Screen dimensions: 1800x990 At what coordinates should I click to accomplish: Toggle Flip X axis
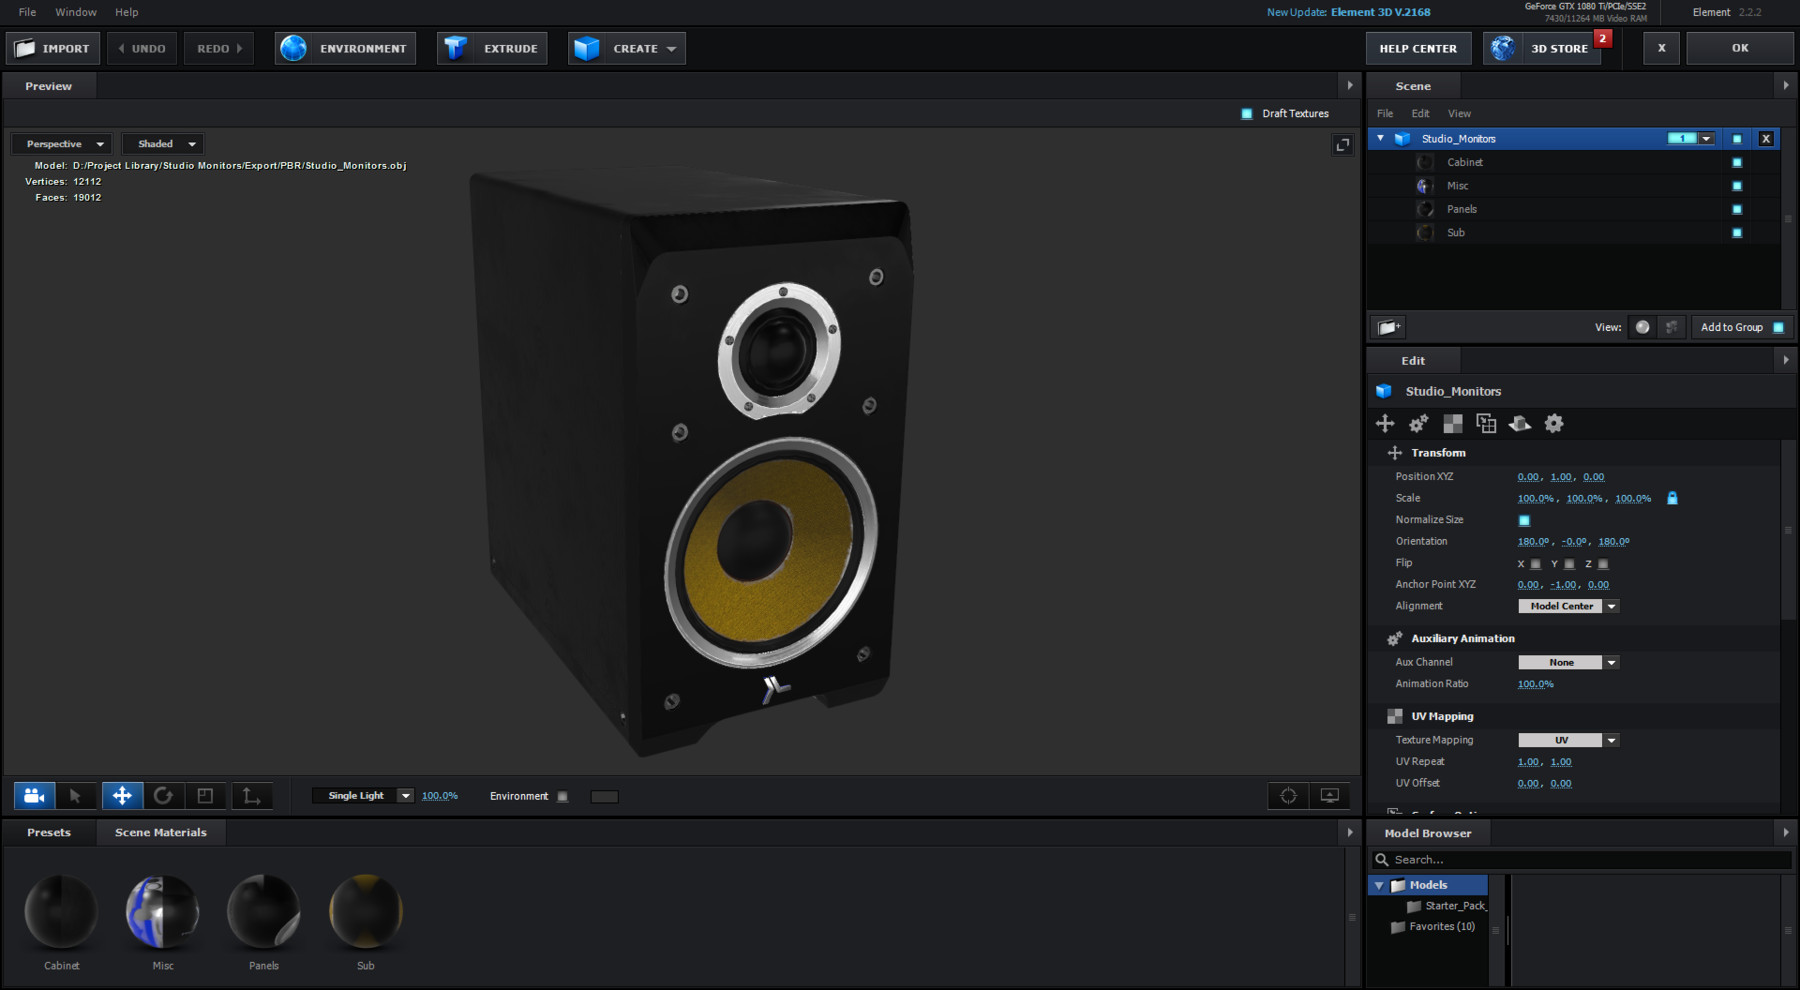coord(1535,563)
